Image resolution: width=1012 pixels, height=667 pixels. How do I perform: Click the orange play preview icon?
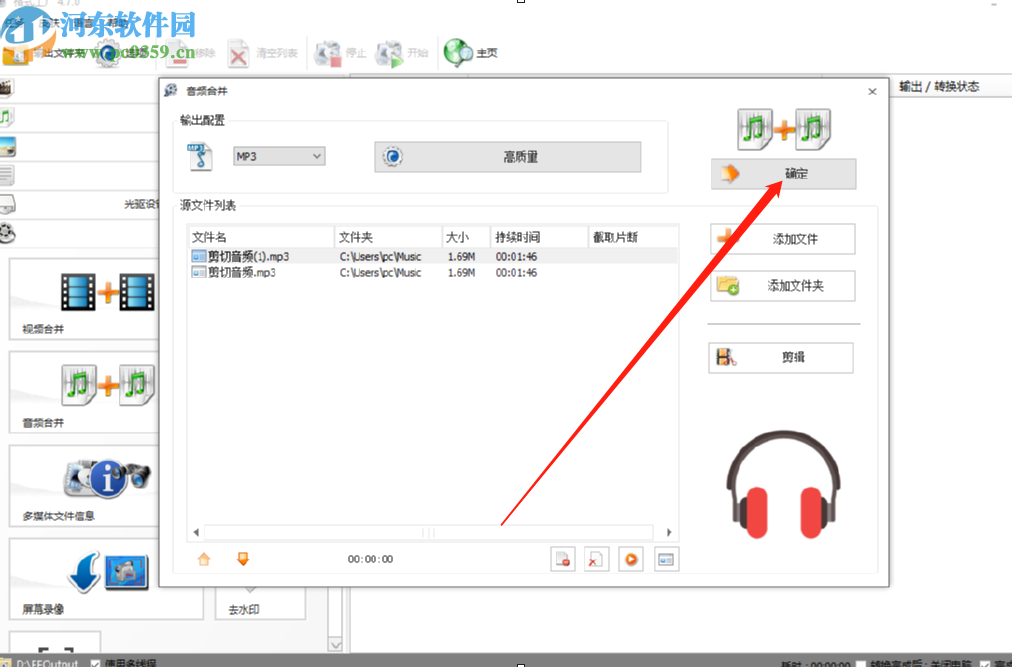630,559
